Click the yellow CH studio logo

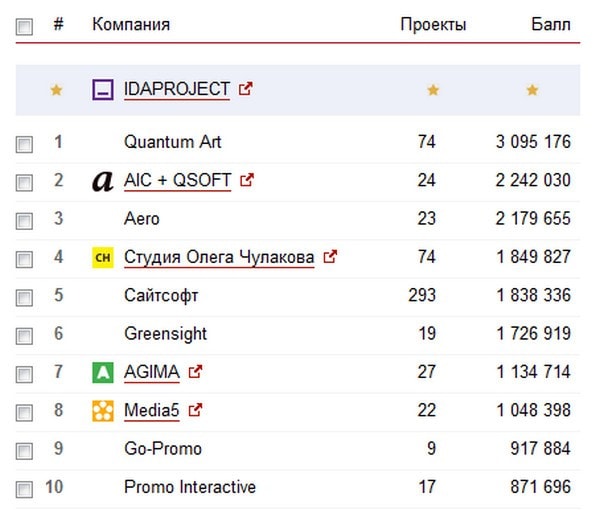point(102,258)
